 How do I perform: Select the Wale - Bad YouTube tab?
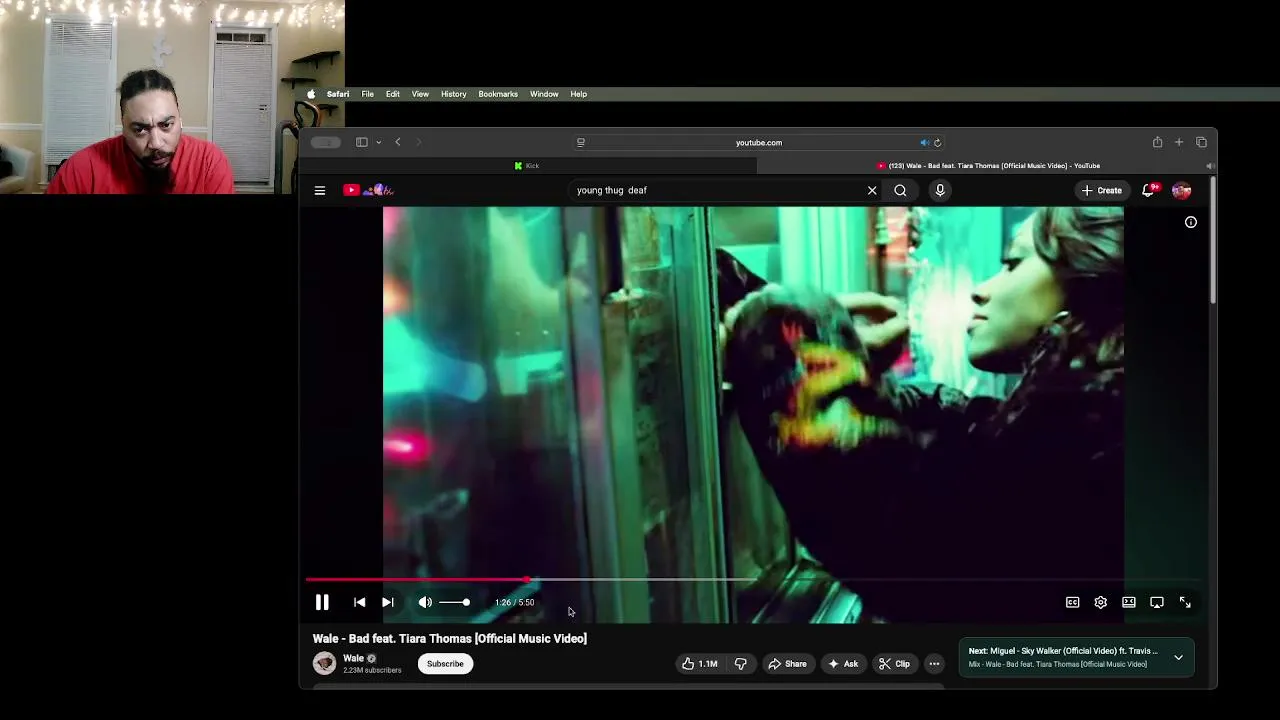[988, 166]
